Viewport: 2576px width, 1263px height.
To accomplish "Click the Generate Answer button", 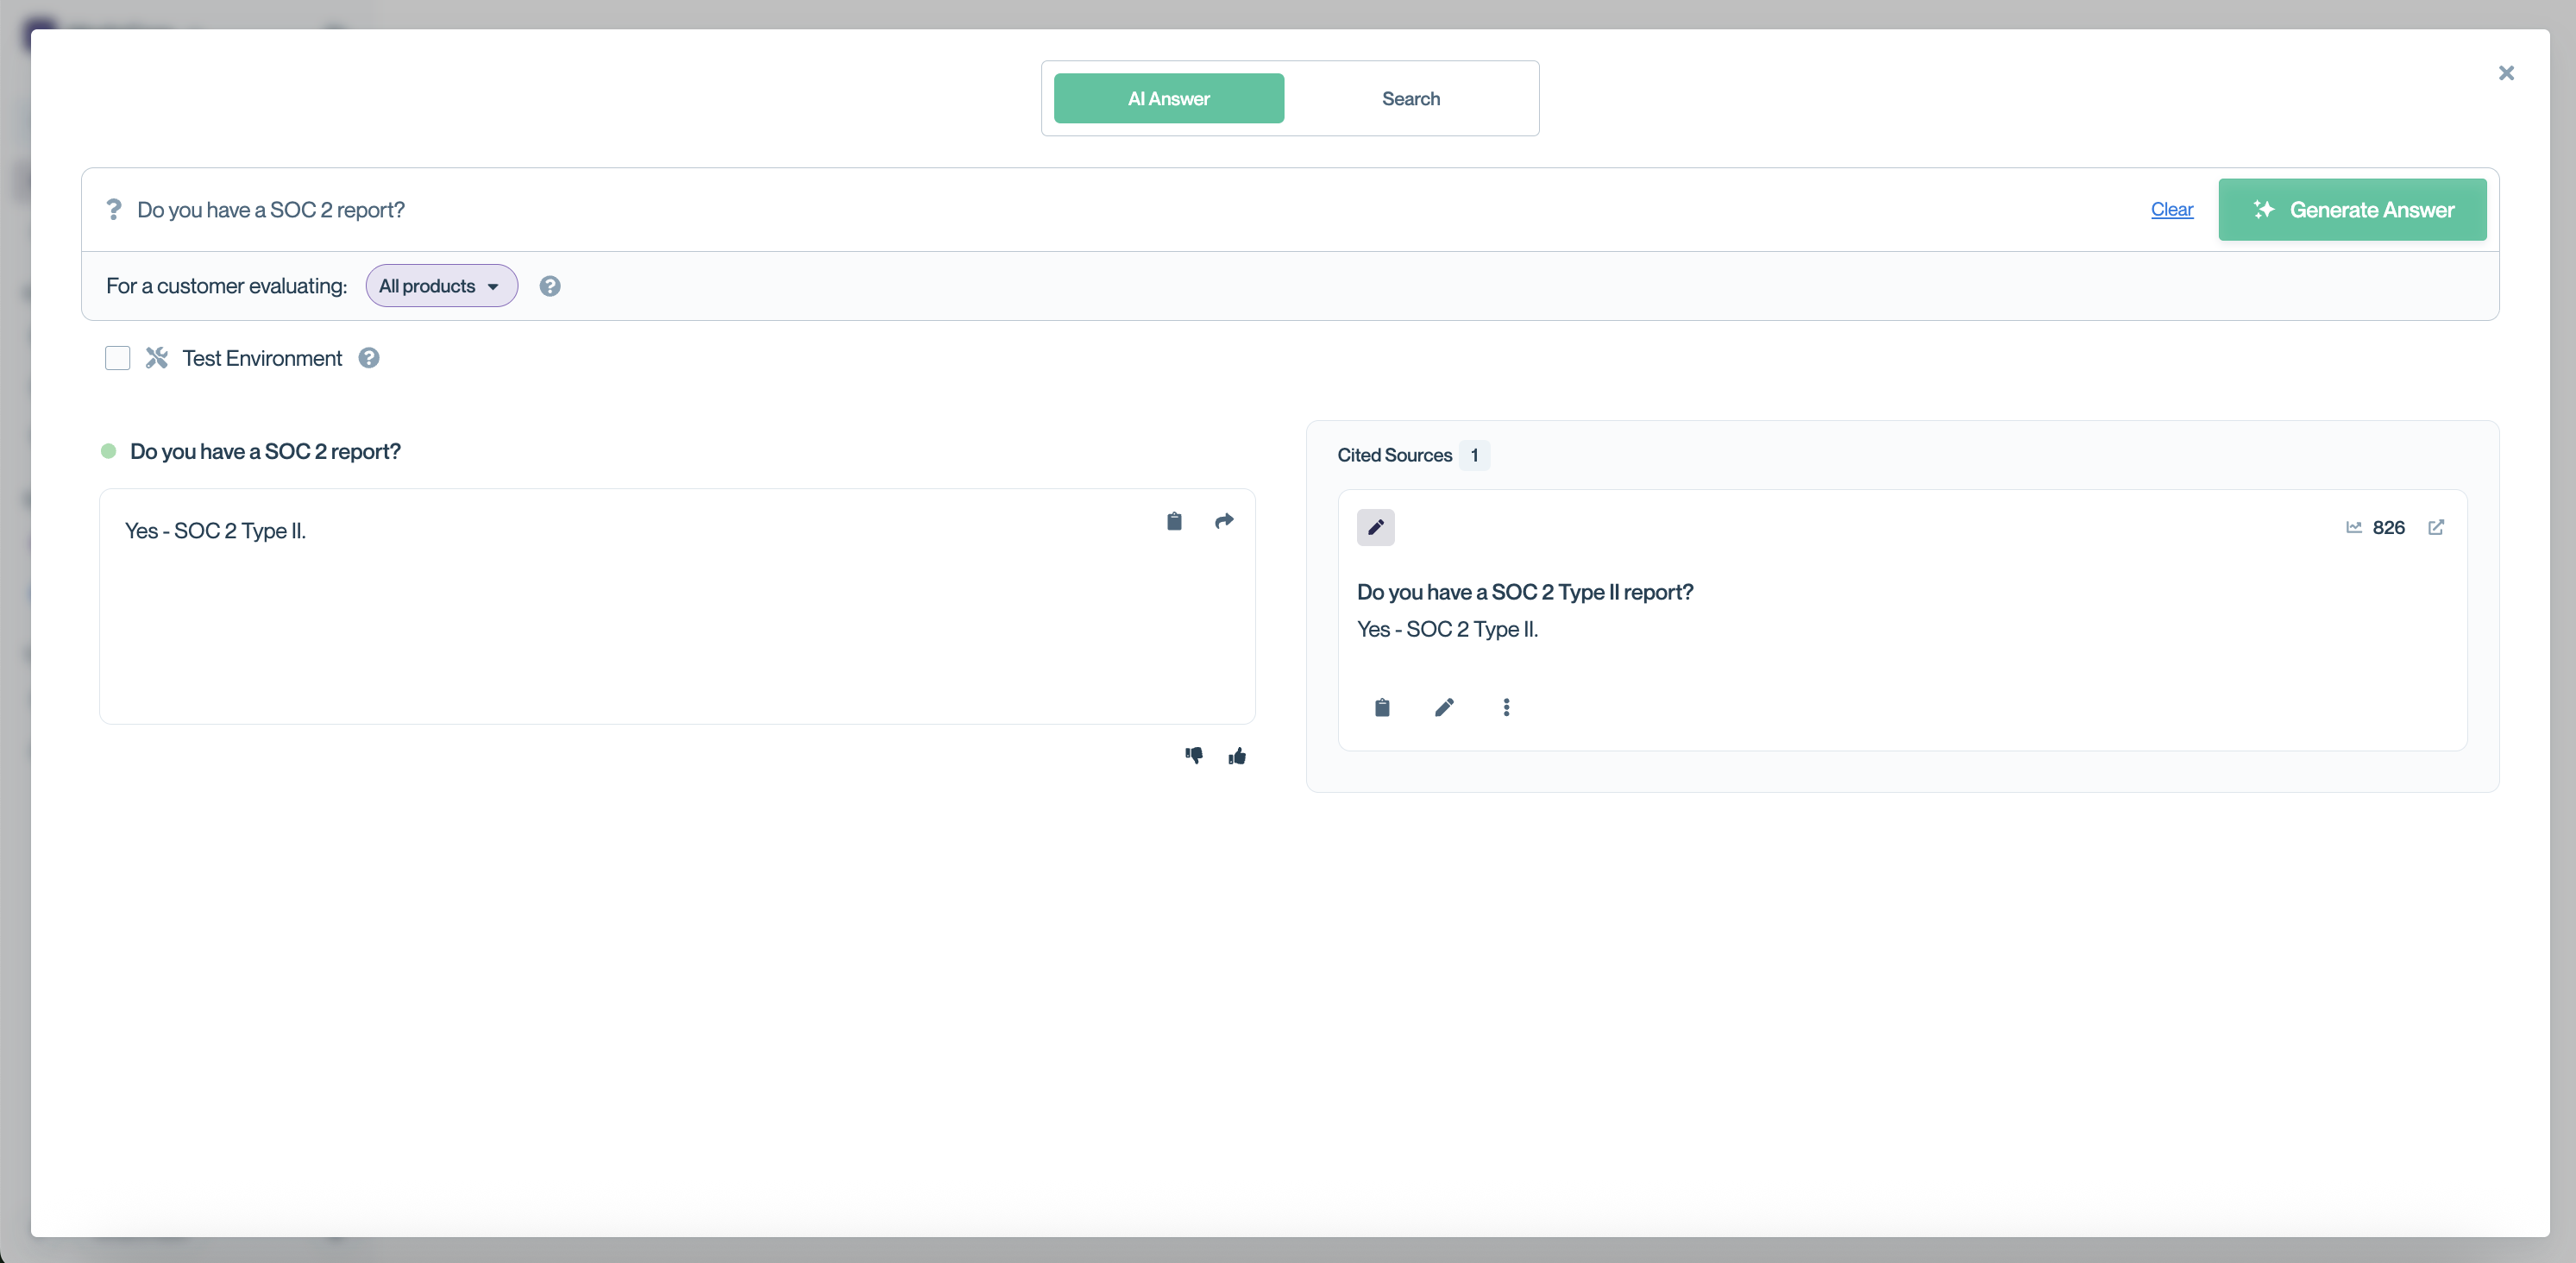I will pyautogui.click(x=2352, y=210).
